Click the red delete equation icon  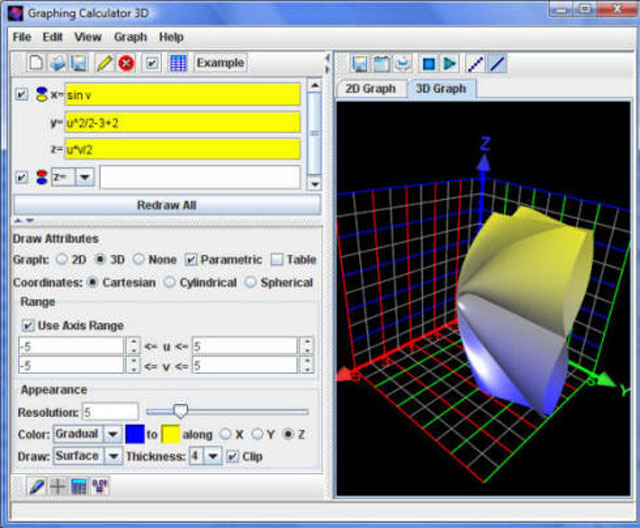(x=126, y=63)
